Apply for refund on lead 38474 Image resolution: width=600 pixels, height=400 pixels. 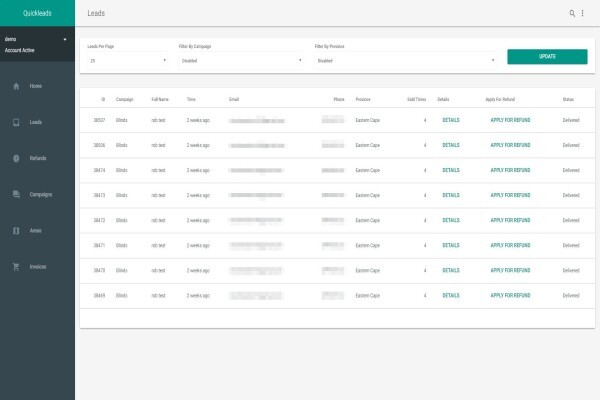click(x=510, y=170)
